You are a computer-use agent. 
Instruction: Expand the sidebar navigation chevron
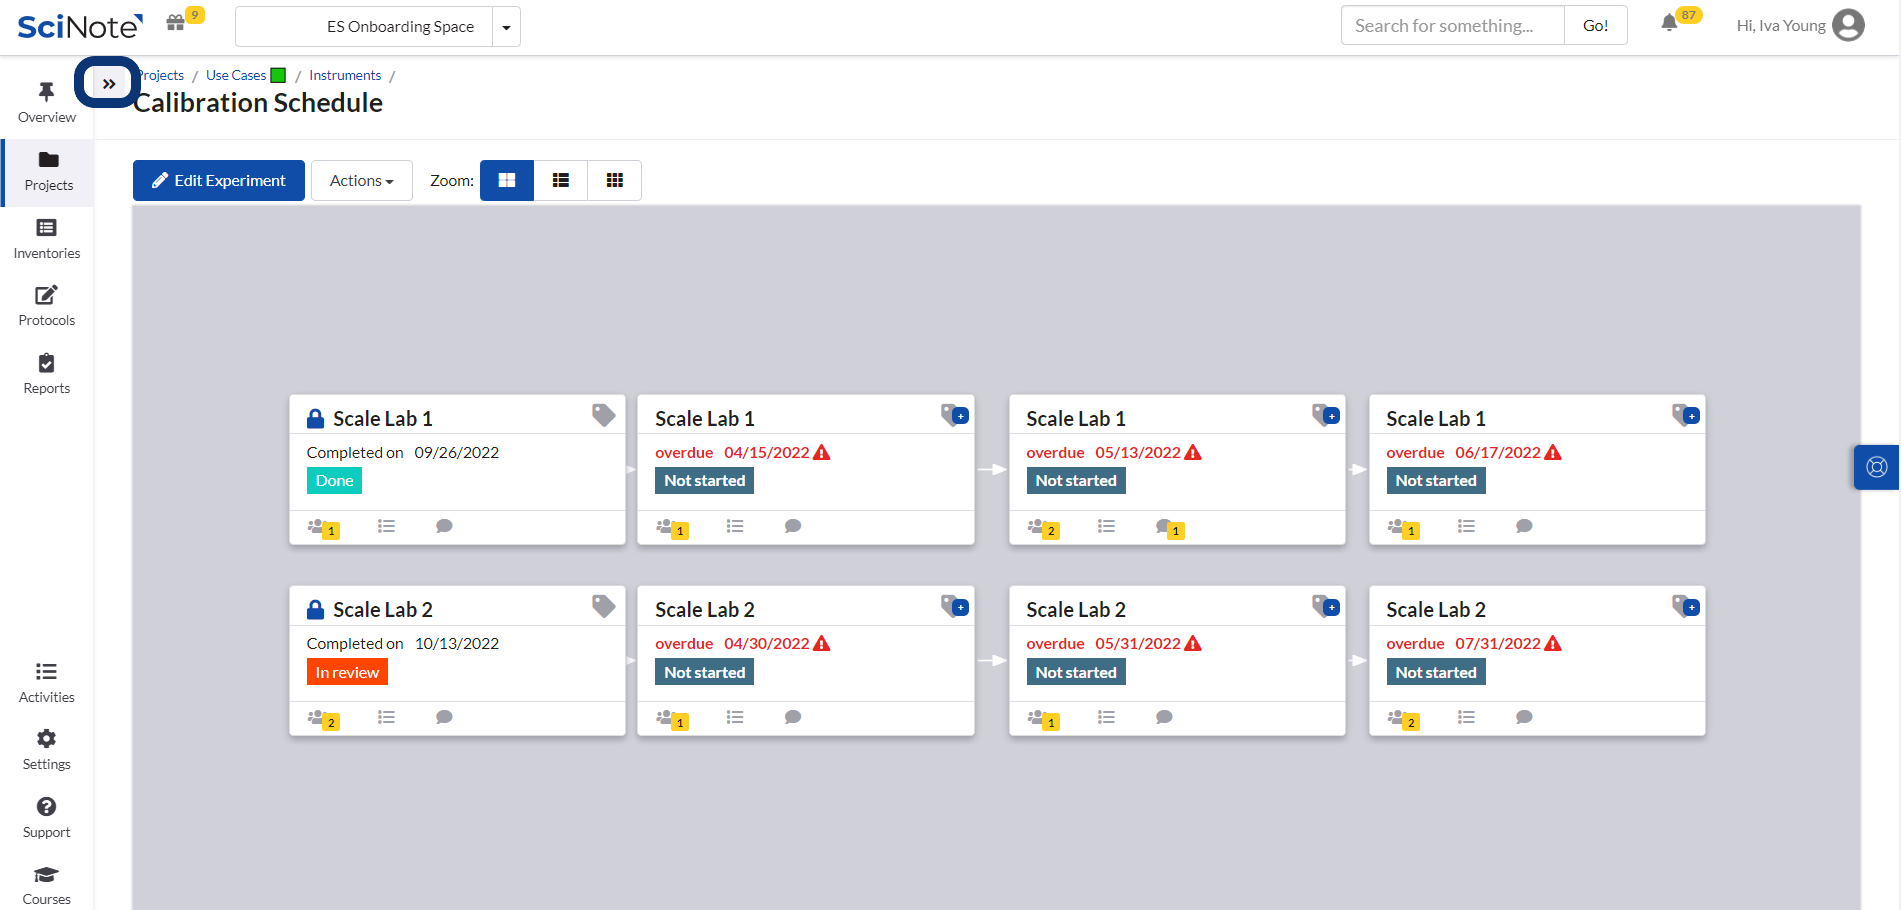click(x=108, y=83)
